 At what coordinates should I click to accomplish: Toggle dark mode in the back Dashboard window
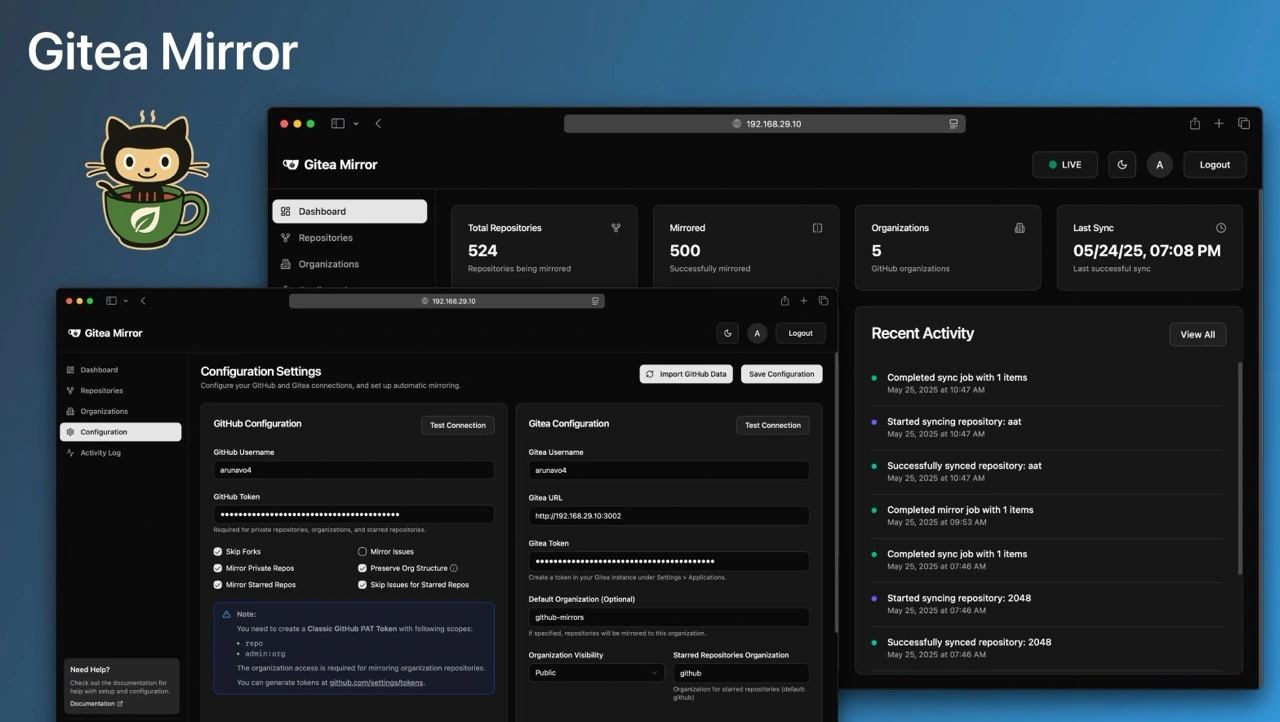tap(1122, 165)
